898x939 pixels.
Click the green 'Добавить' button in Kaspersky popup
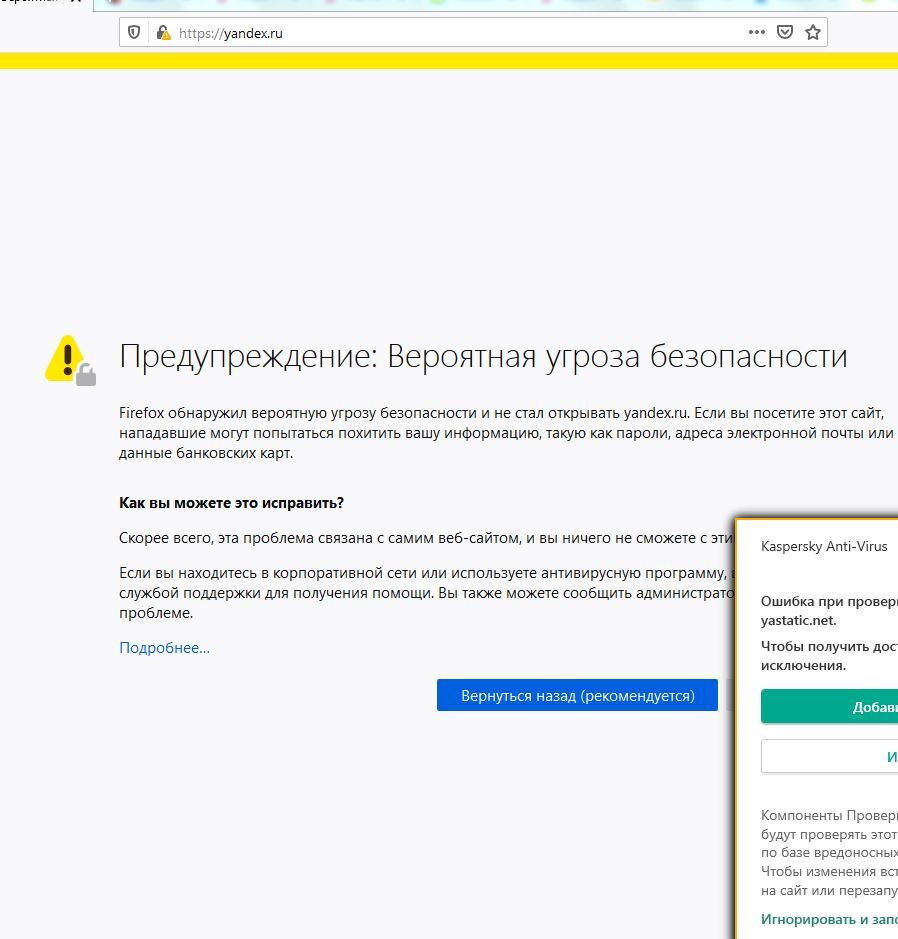pyautogui.click(x=829, y=707)
